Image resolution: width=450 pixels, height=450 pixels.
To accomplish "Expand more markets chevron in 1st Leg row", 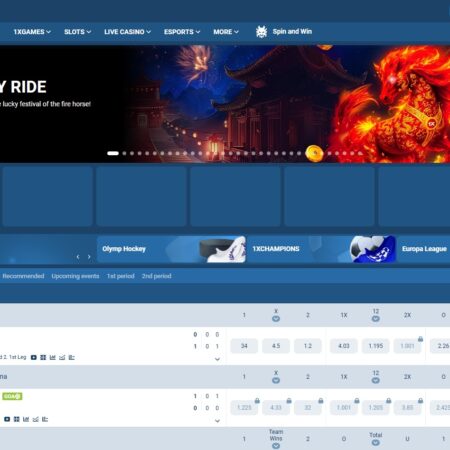I will (x=217, y=359).
